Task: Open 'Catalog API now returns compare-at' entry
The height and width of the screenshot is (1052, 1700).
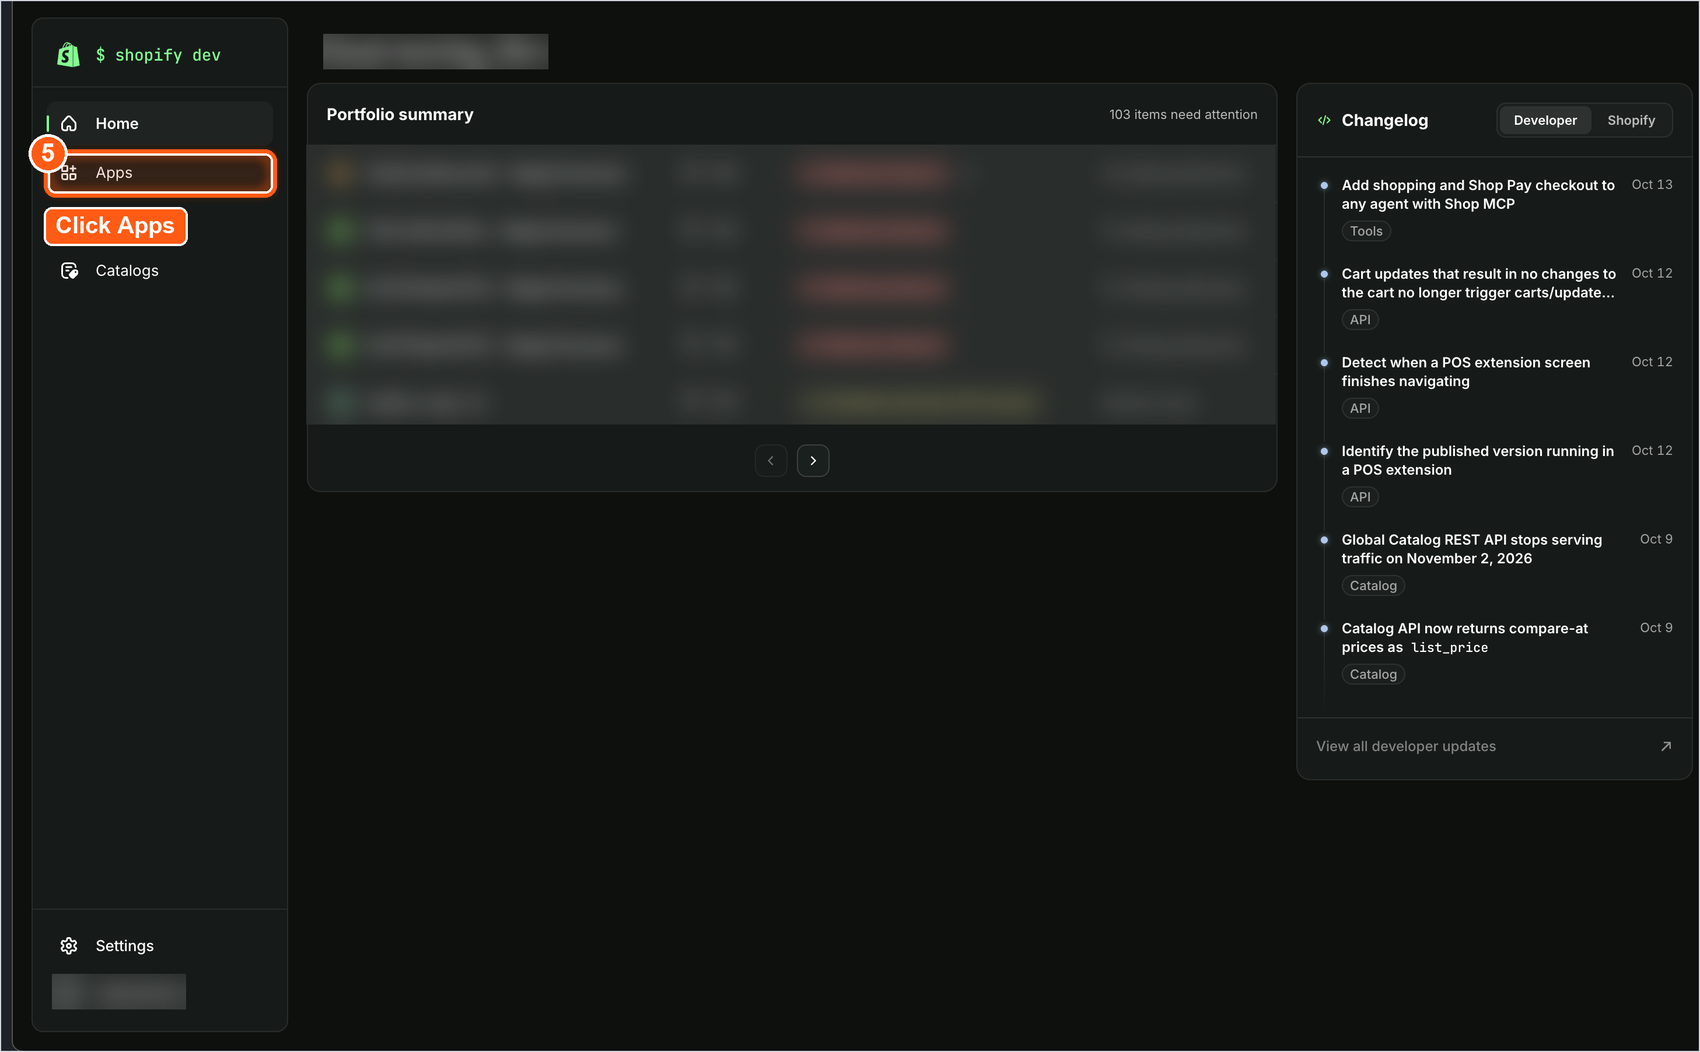Action: (1465, 638)
